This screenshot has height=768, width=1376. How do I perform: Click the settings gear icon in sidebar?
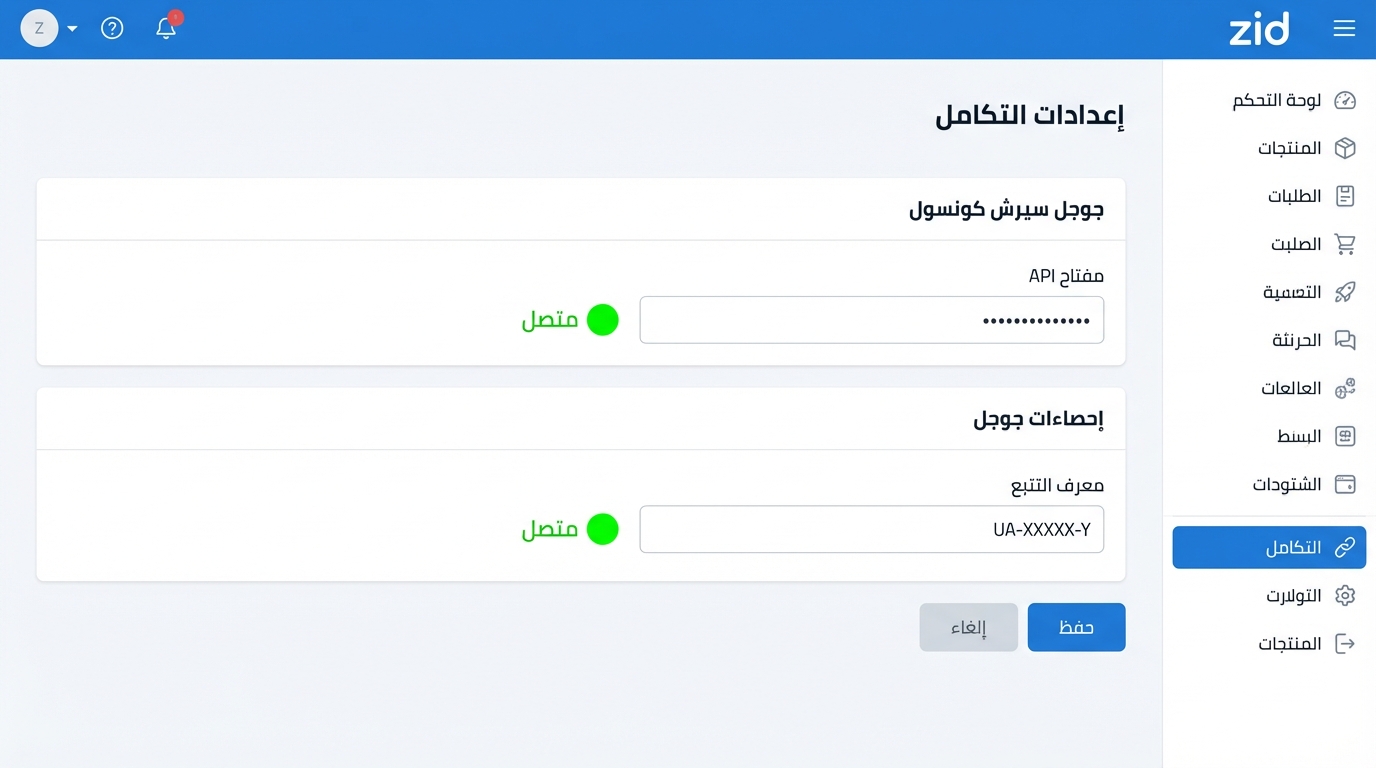pos(1345,596)
